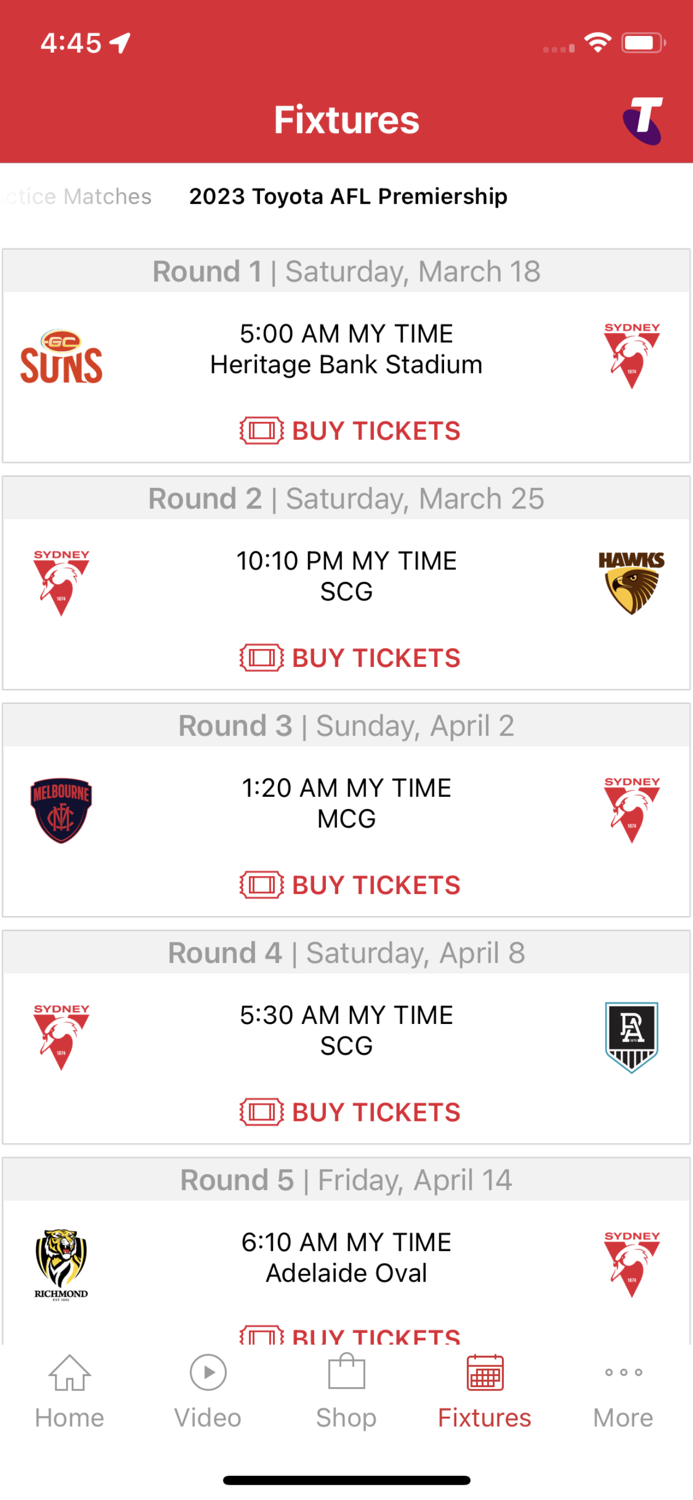This screenshot has width=693, height=1500.
Task: Open the Home tab icon
Action: [x=68, y=1372]
